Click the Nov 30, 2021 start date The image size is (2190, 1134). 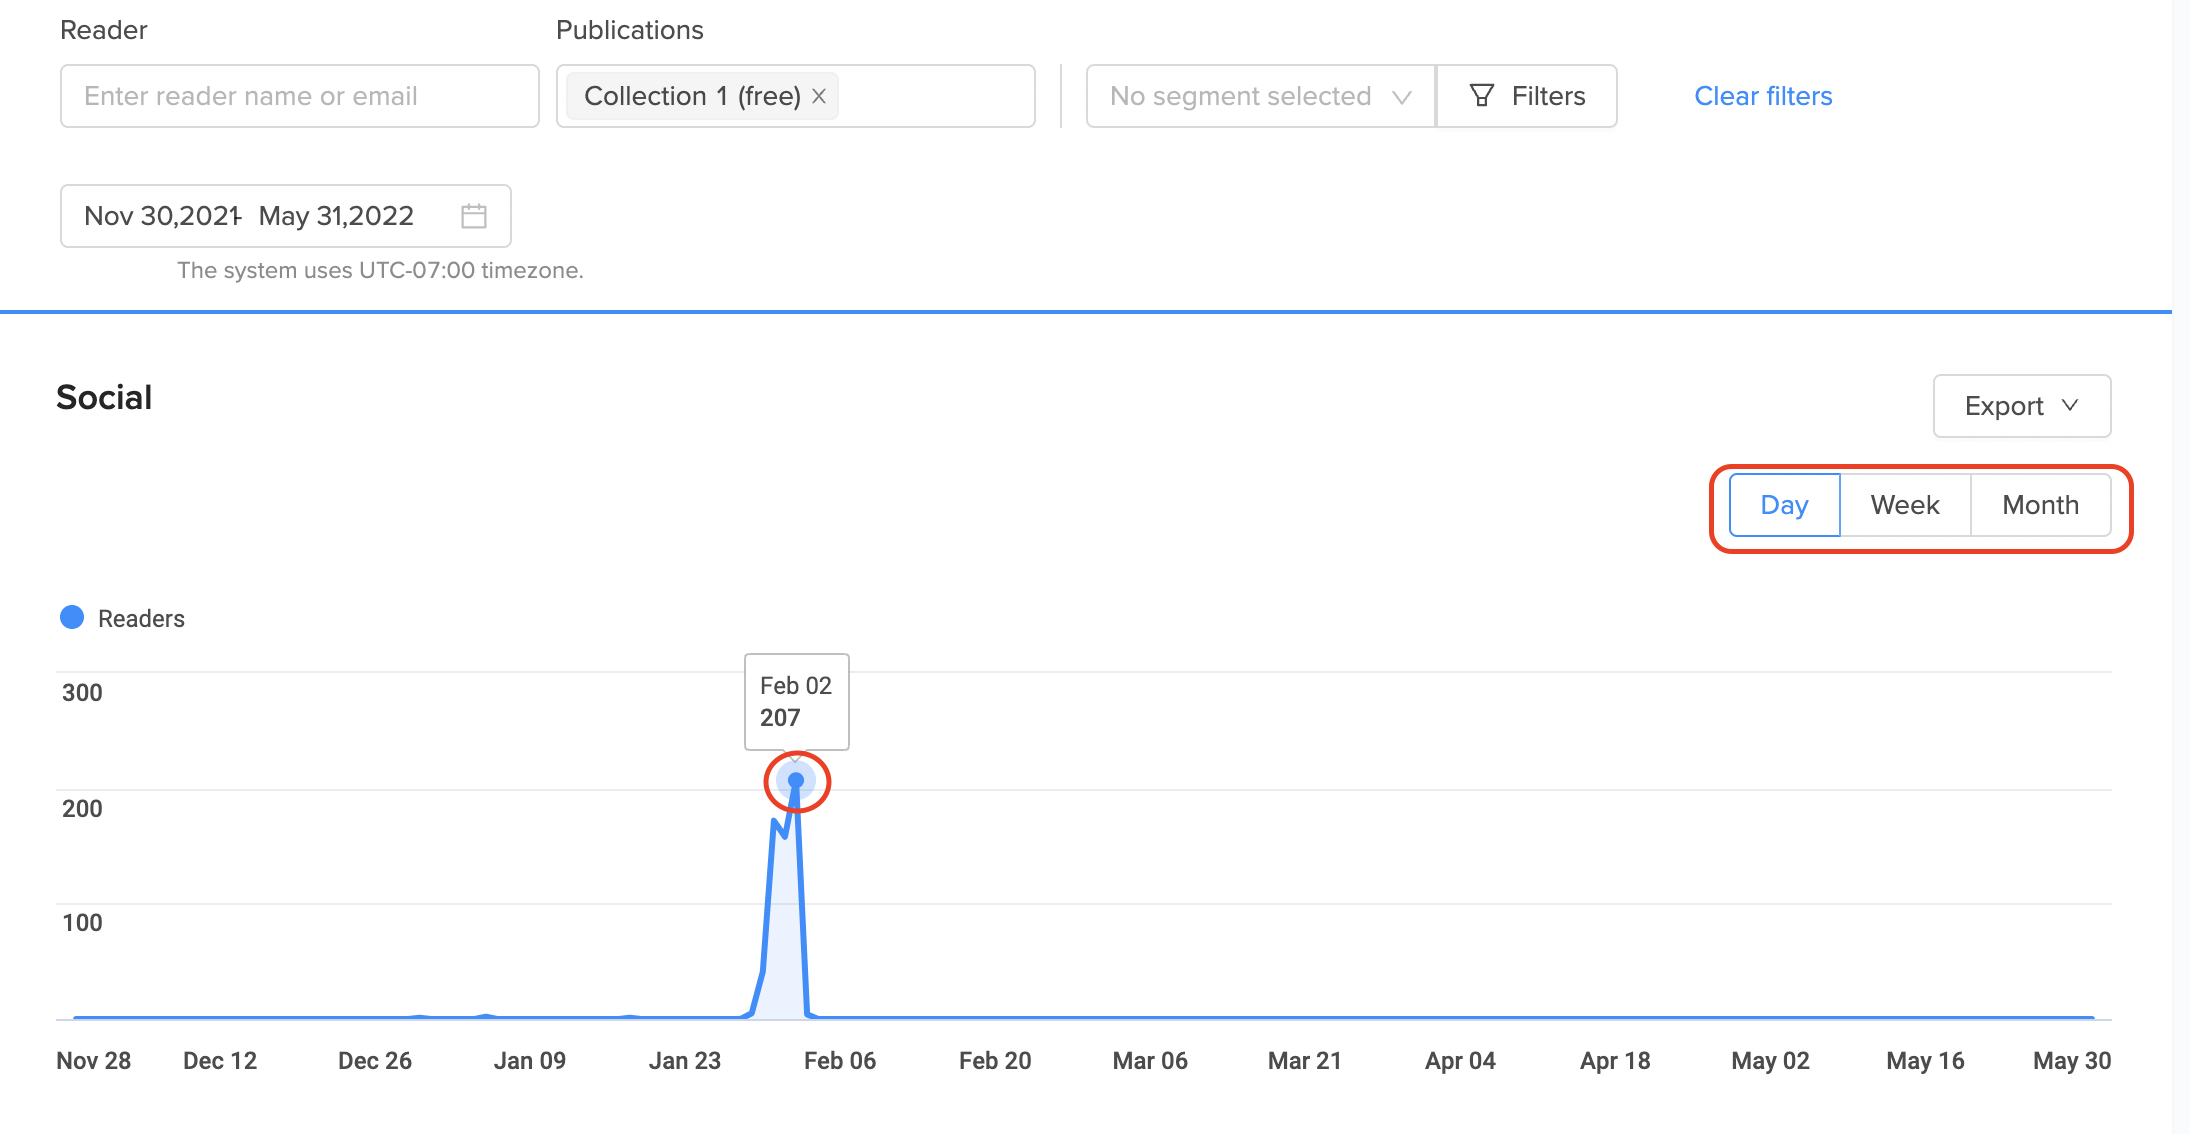coord(160,216)
